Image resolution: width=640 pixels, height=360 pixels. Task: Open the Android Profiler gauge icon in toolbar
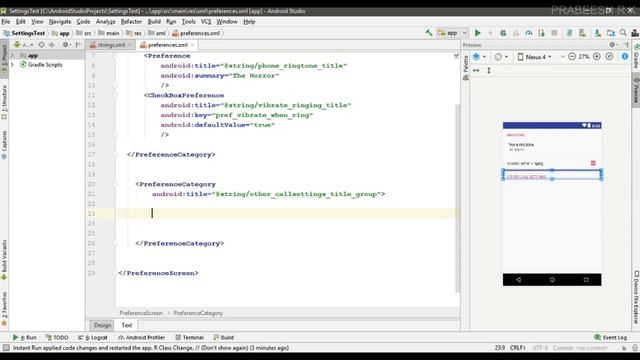pyautogui.click(x=529, y=33)
